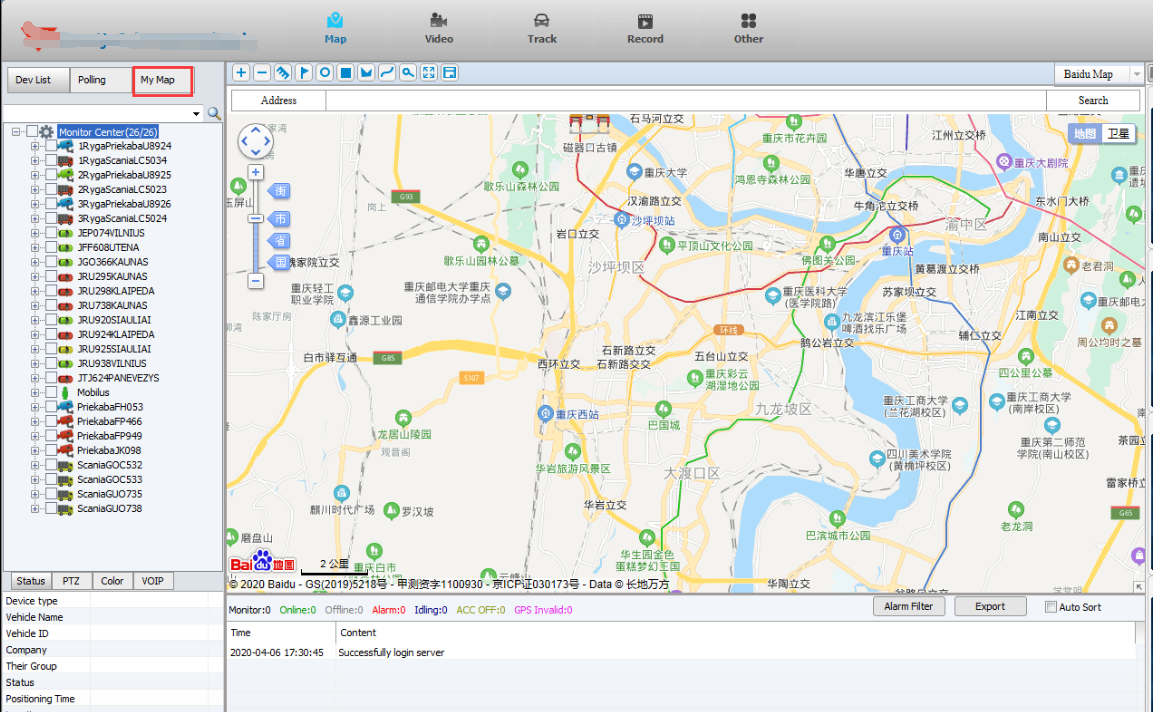This screenshot has width=1153, height=712.
Task: Enable the Auto Sort checkbox
Action: [x=1051, y=607]
